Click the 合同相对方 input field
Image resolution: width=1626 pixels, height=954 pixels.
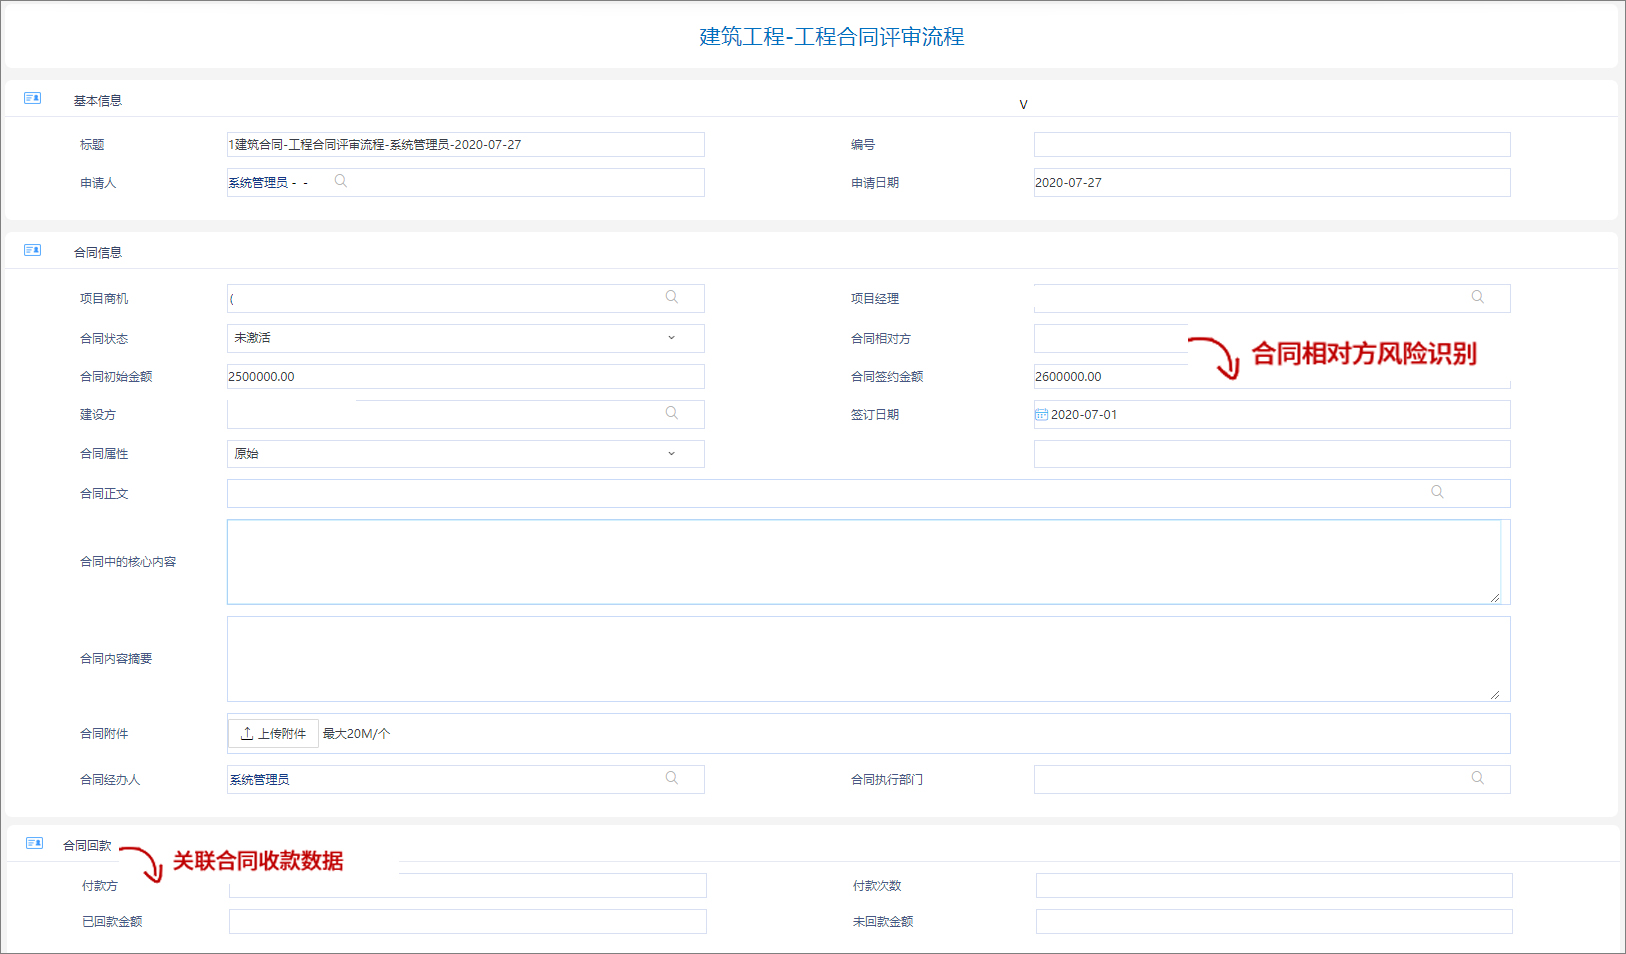1111,338
